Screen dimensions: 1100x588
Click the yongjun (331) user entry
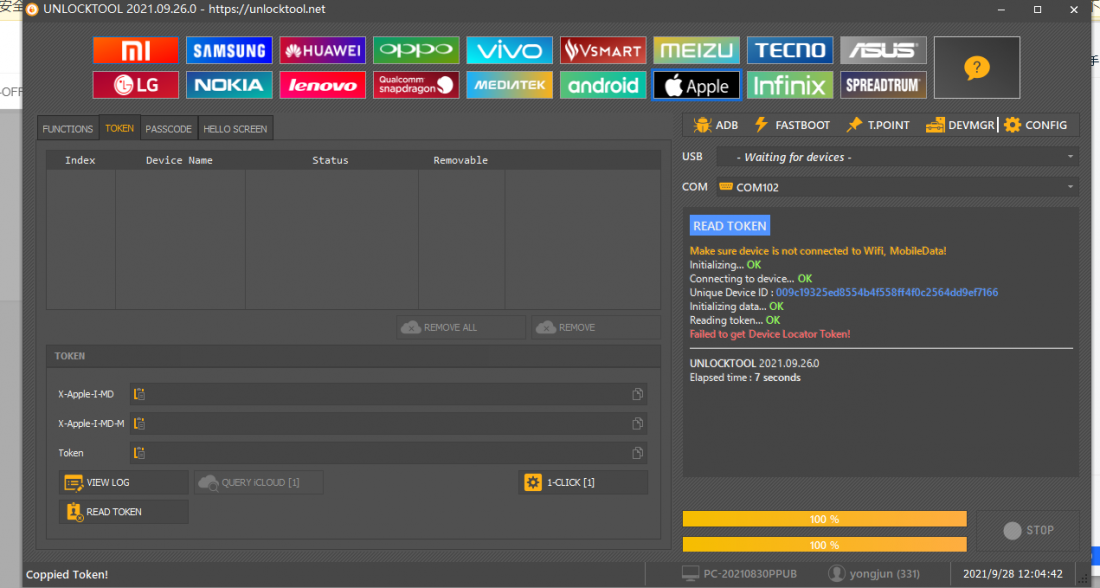click(x=874, y=573)
